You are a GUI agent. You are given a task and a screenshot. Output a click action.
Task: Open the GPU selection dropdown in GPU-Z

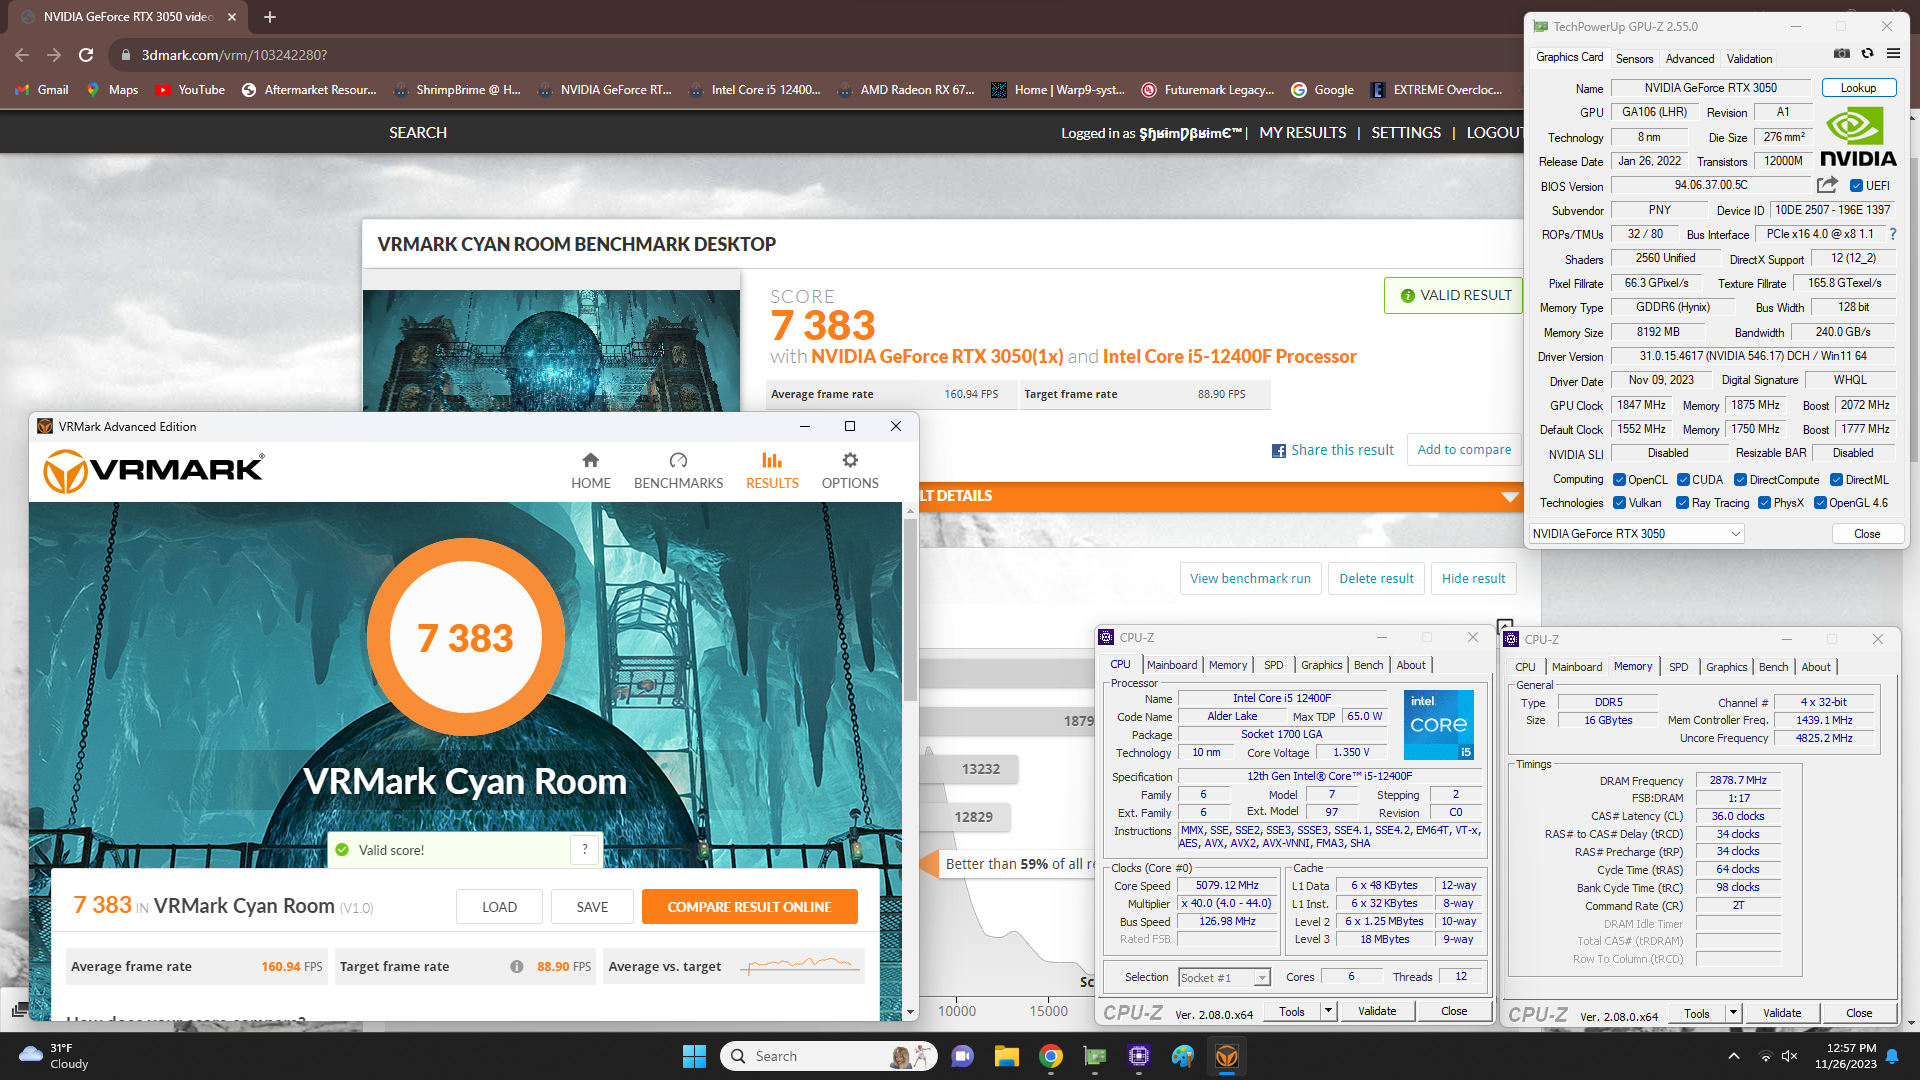(x=1636, y=534)
